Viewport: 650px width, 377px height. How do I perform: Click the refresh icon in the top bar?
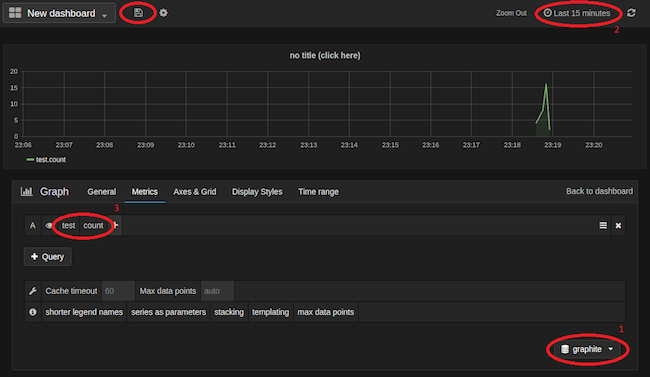[631, 13]
